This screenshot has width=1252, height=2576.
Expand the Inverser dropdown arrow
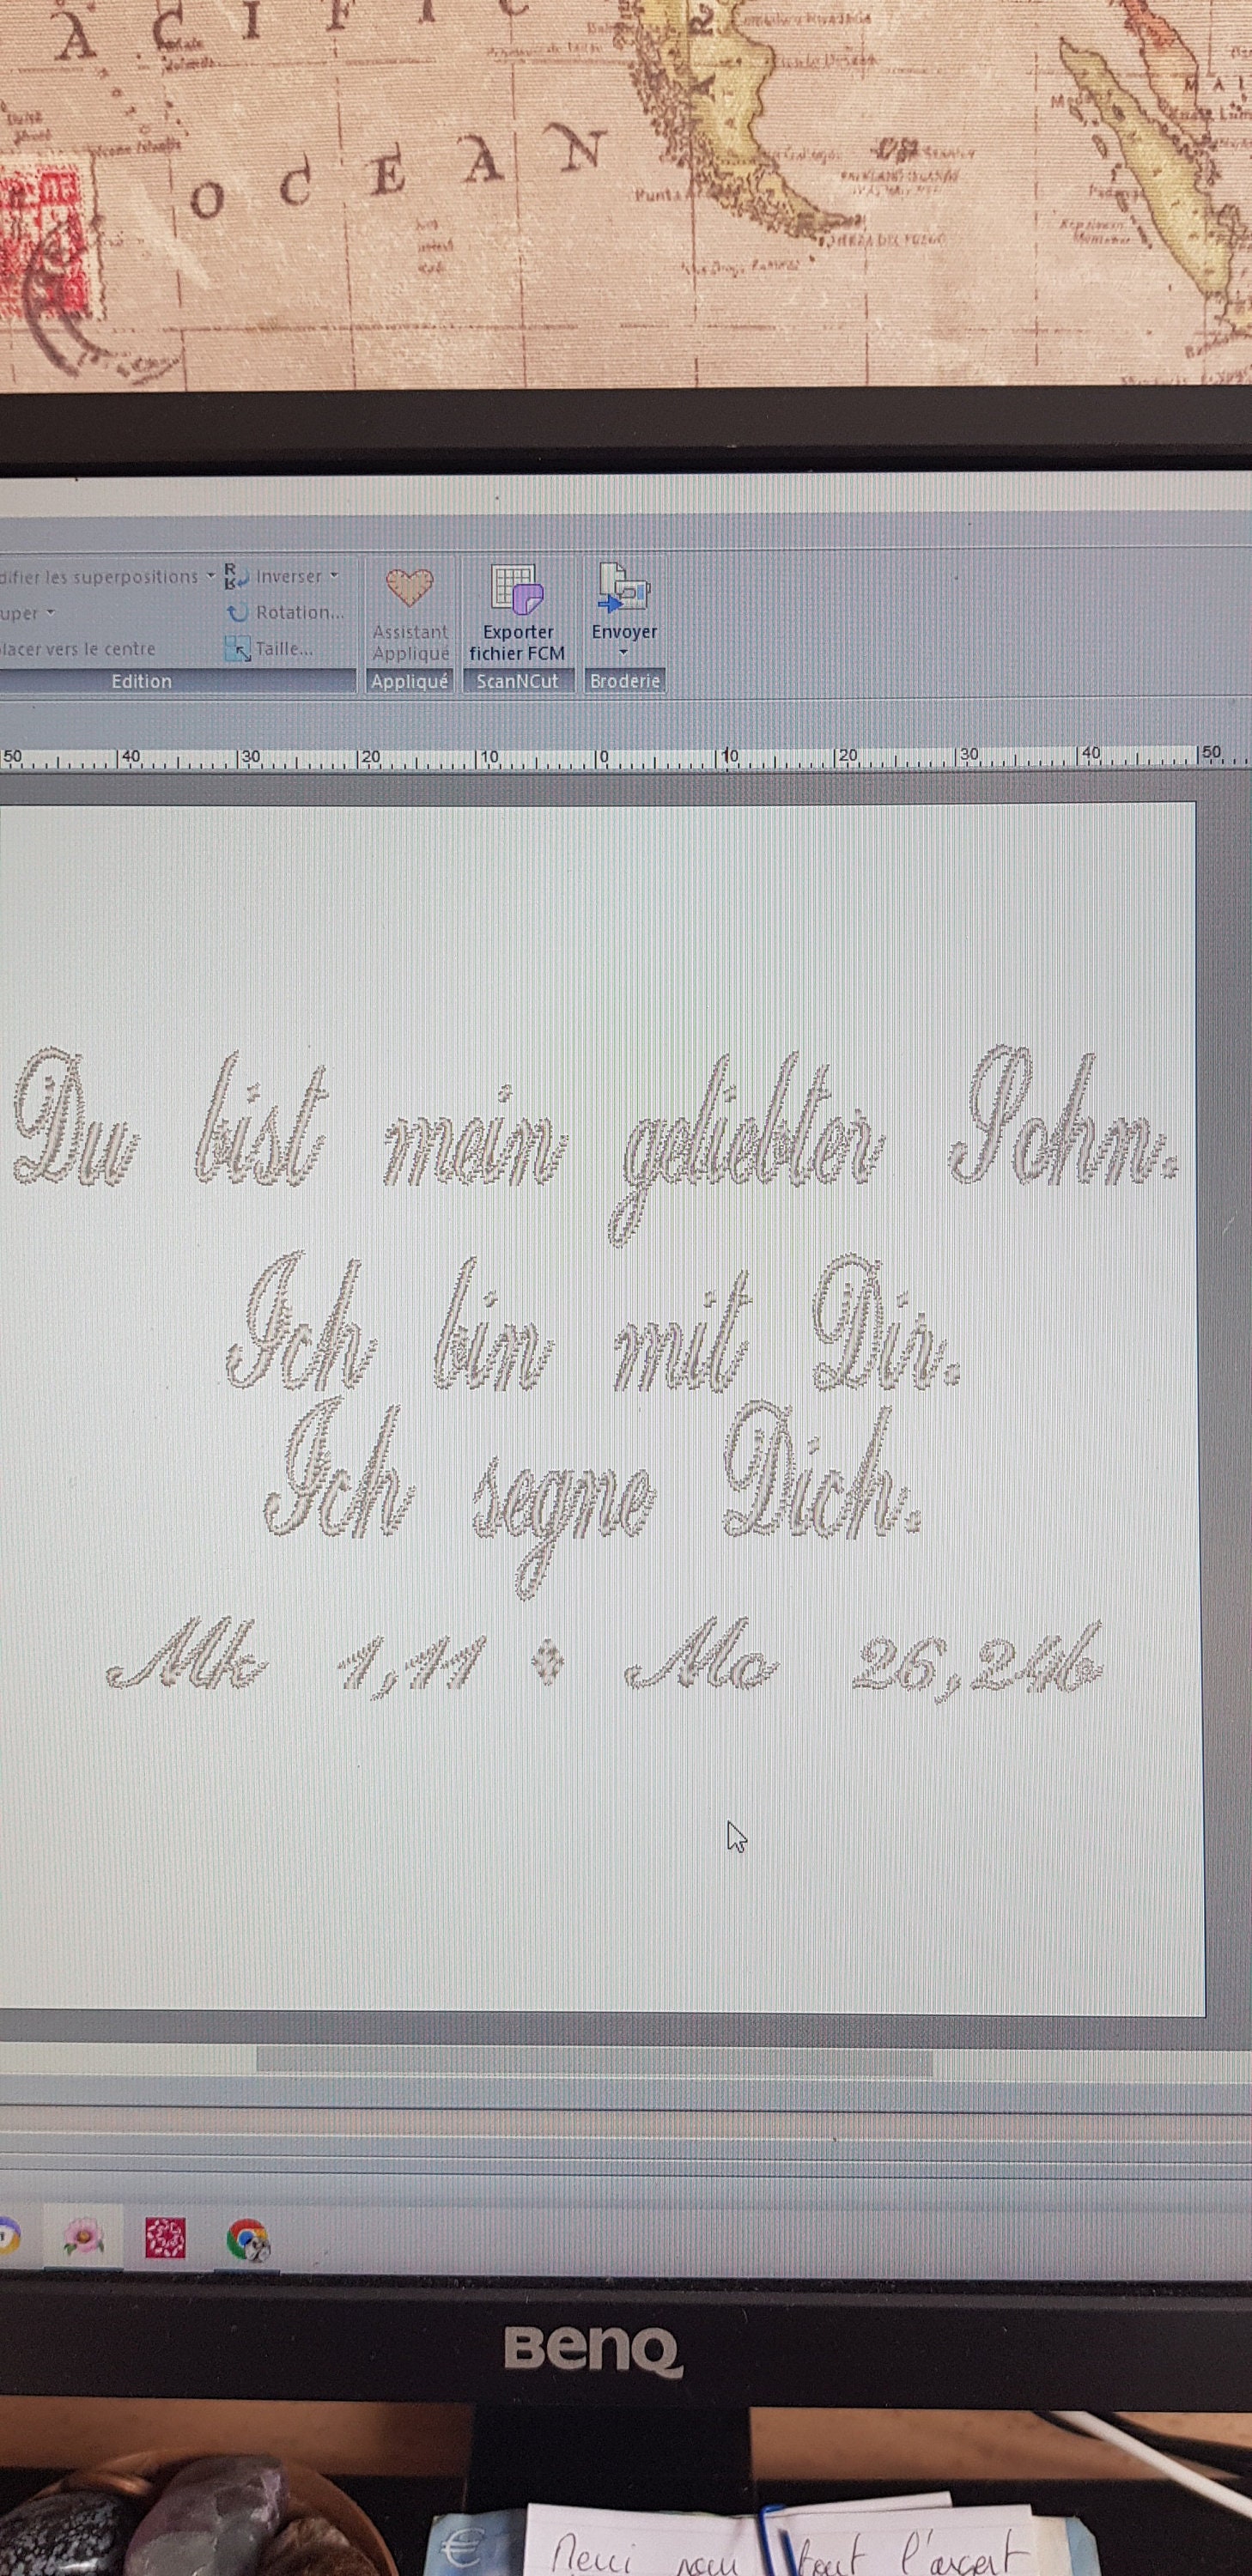[334, 576]
